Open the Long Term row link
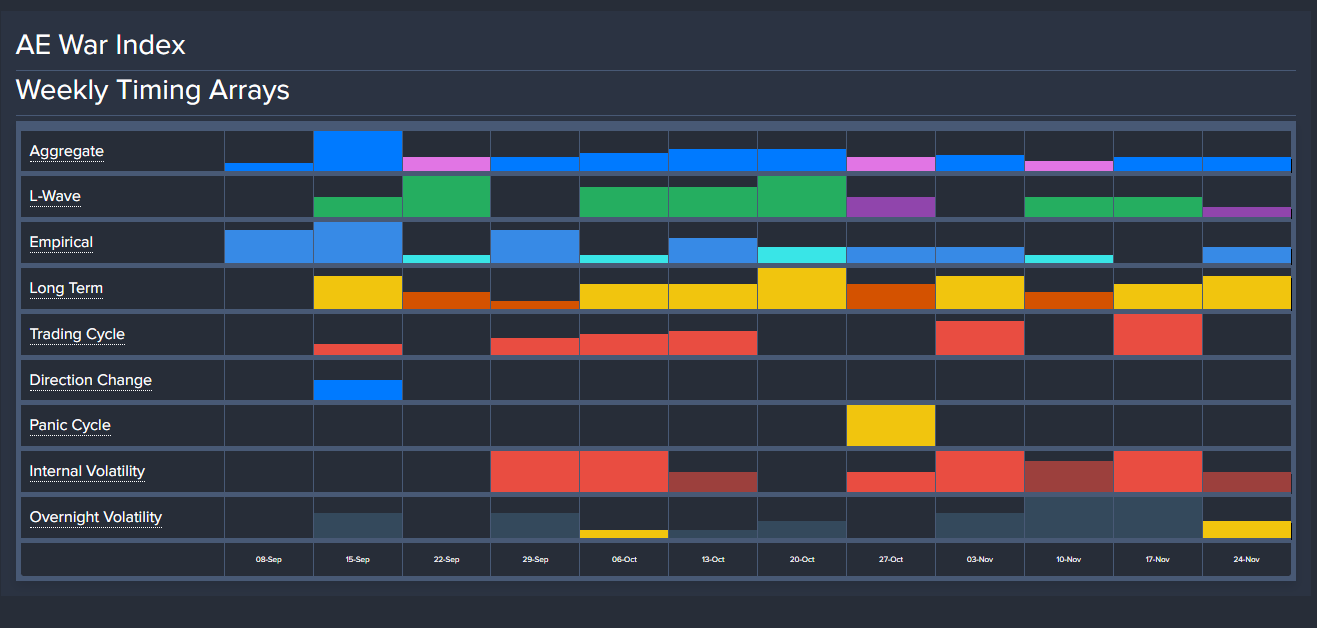This screenshot has width=1317, height=628. (66, 289)
